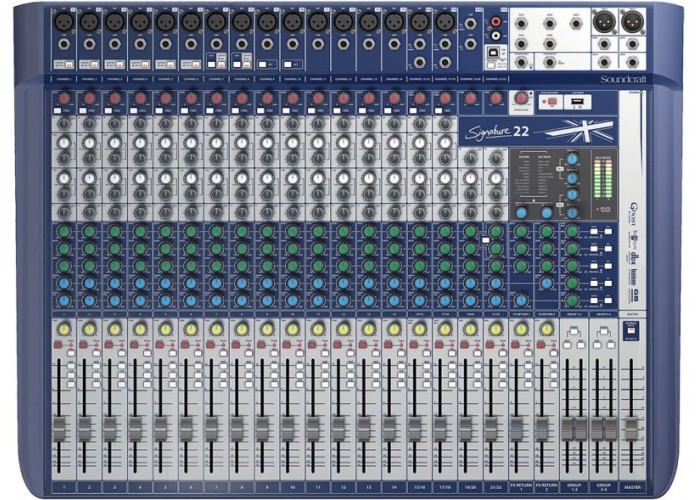Viewport: 700px width, 500px height.
Task: Mute channel 1 with its red button
Action: 58,345
